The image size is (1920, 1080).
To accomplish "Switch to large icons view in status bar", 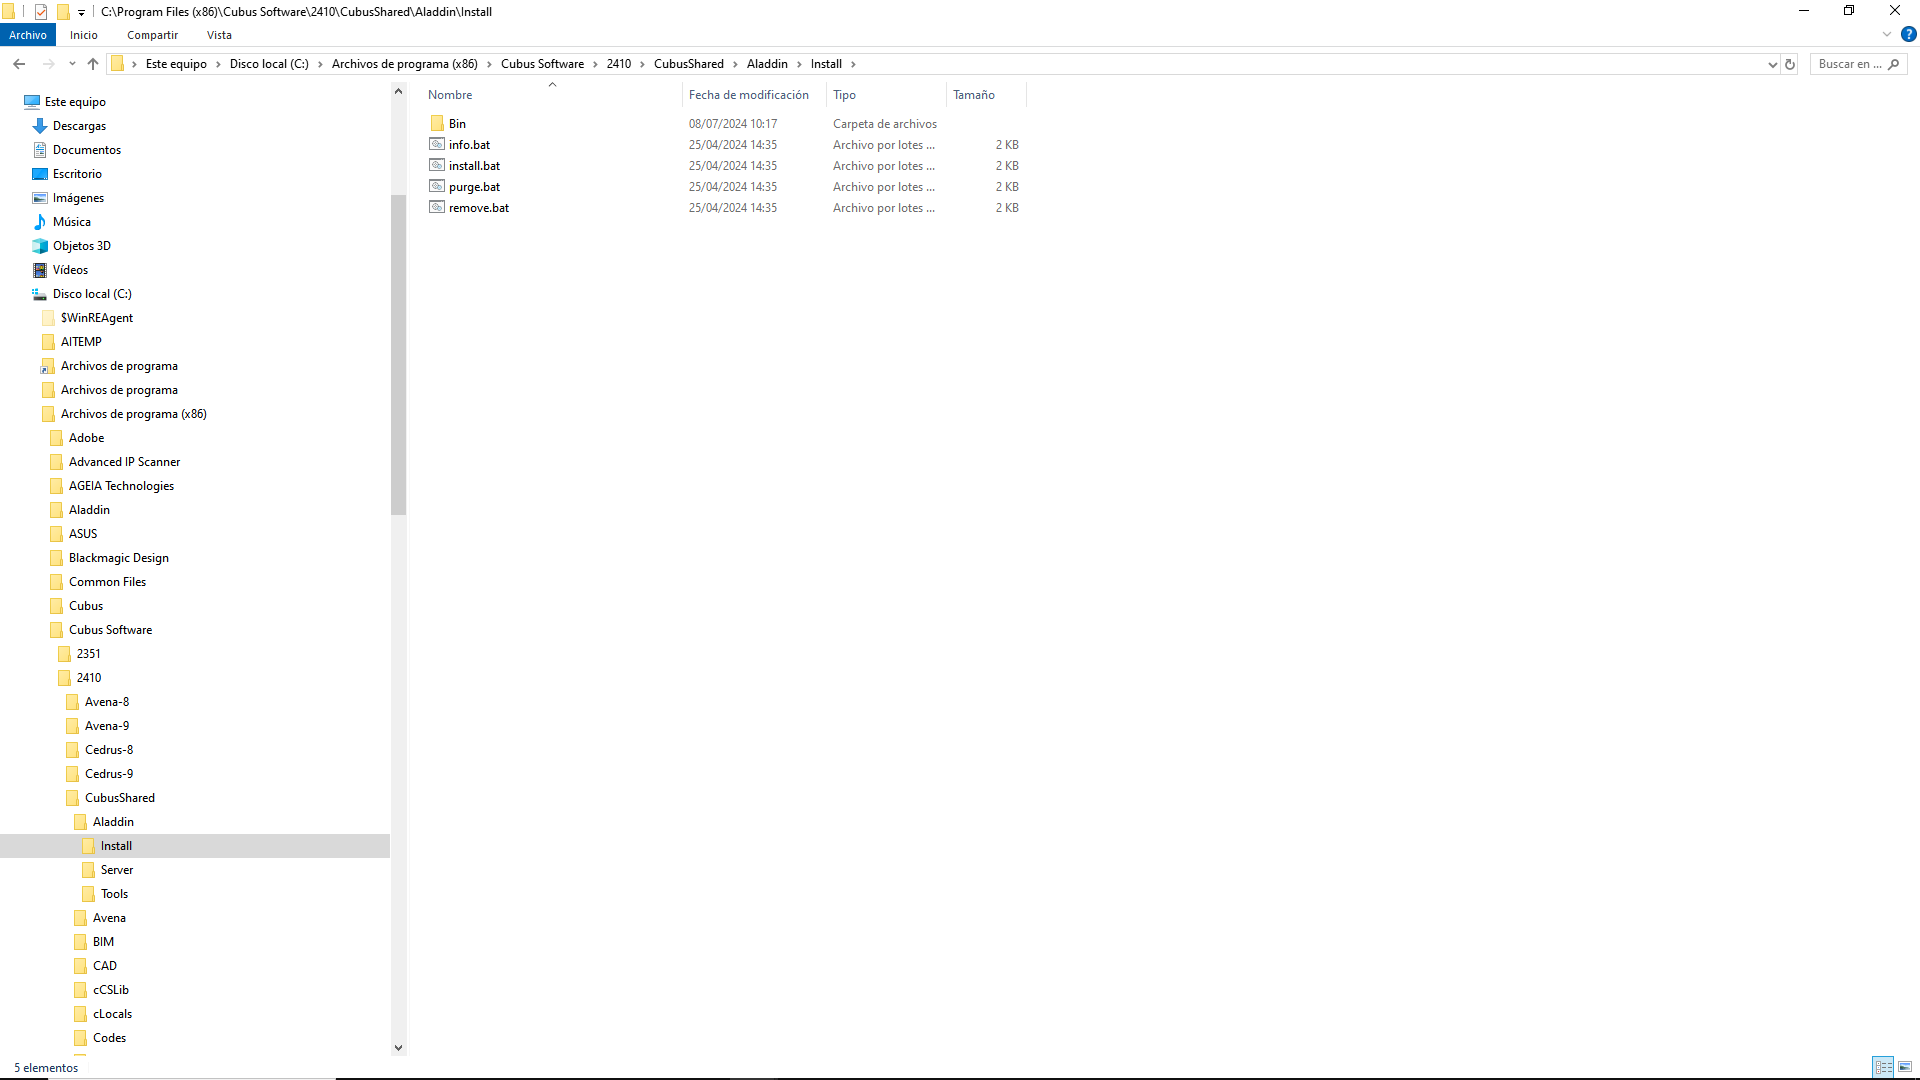I will point(1905,1067).
